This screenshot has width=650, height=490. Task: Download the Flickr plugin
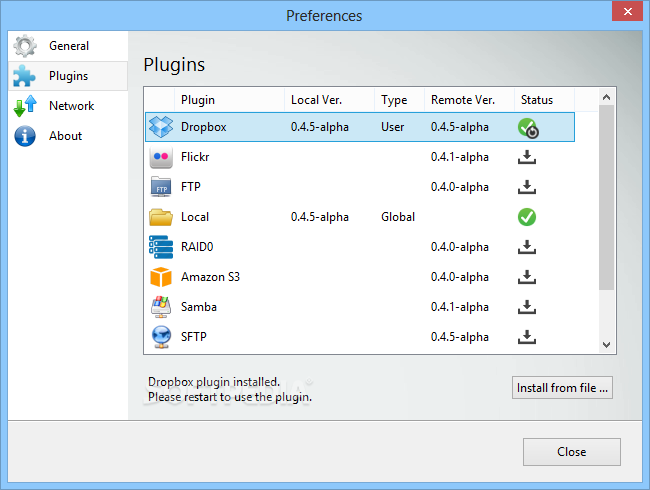click(527, 157)
